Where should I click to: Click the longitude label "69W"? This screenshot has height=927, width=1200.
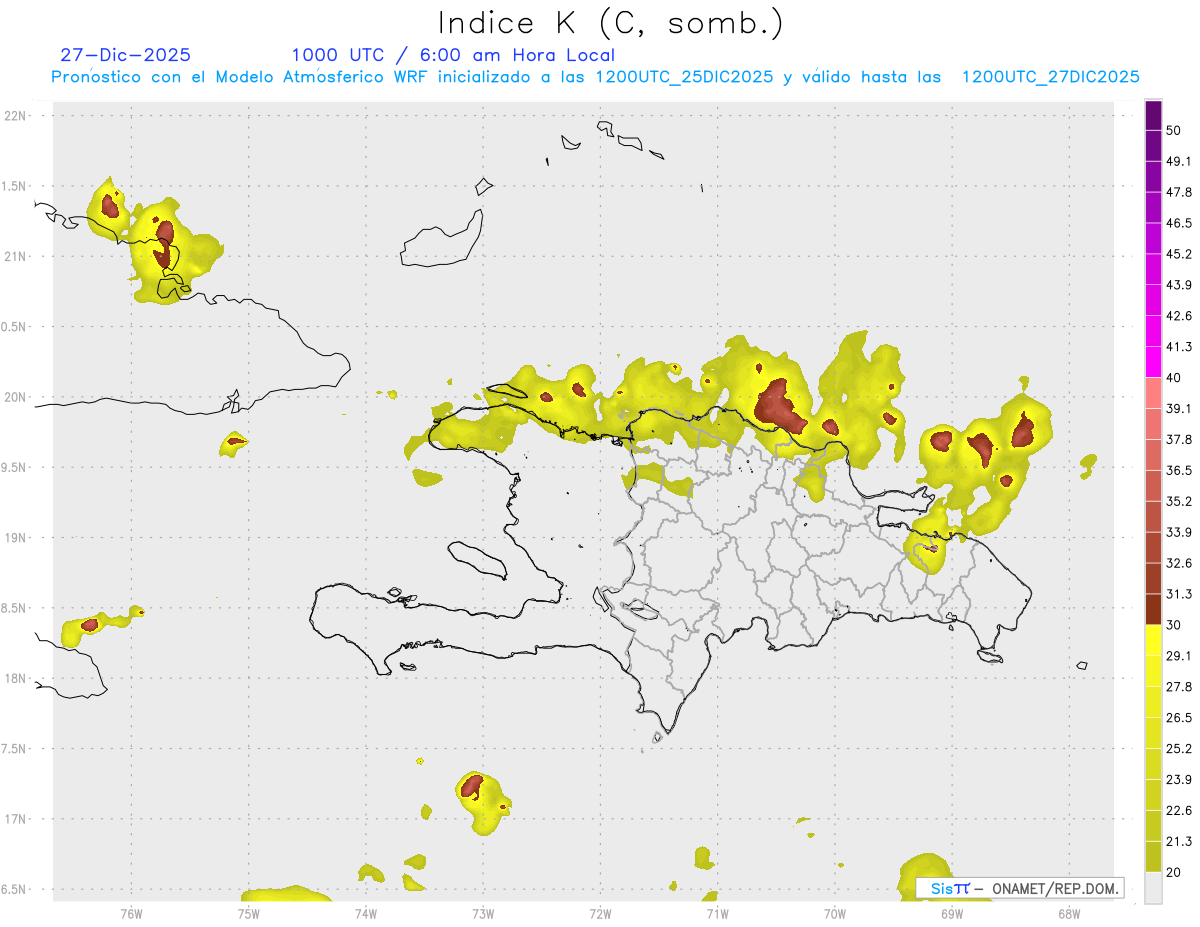pyautogui.click(x=952, y=914)
